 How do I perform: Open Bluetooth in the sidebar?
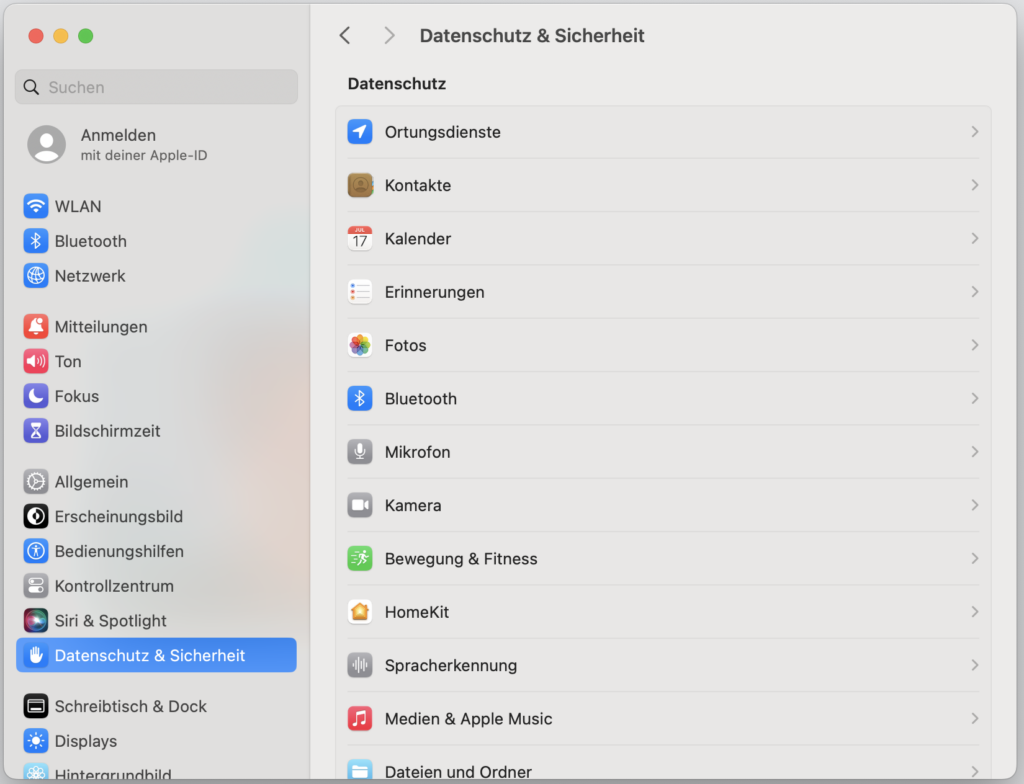coord(90,241)
